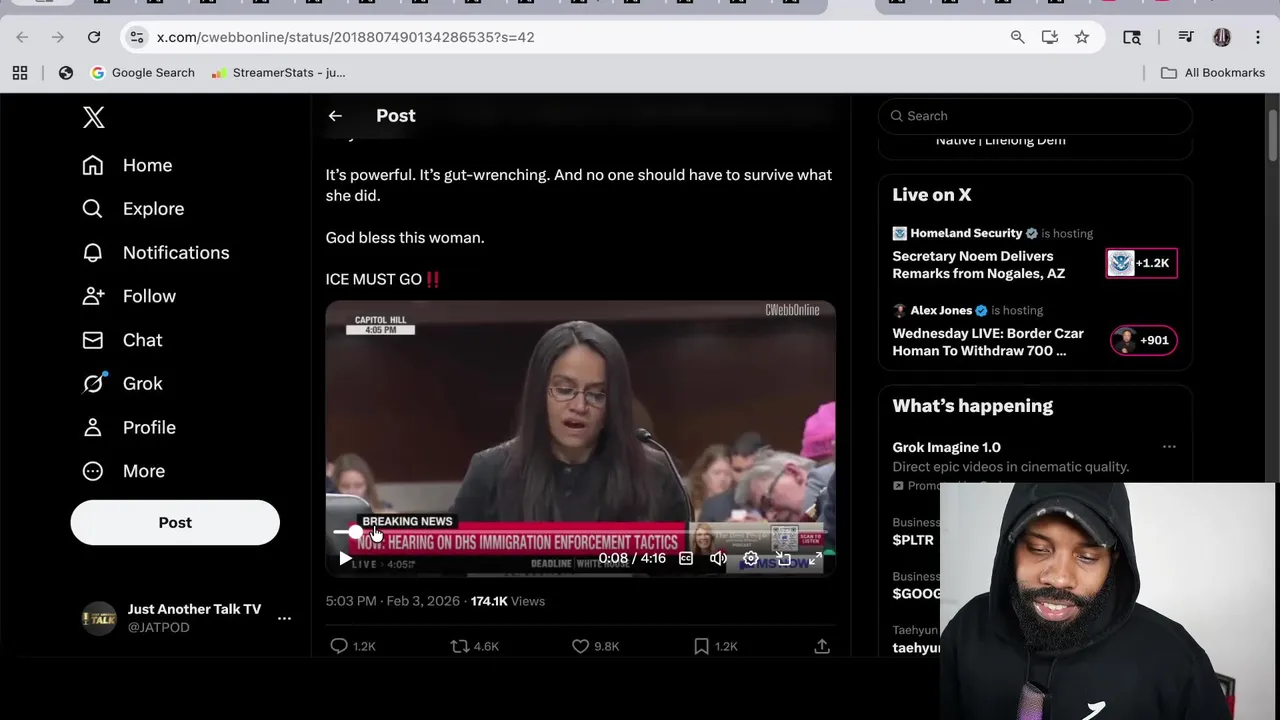Image resolution: width=1280 pixels, height=720 pixels.
Task: Open the browser extensions-side icon next to star
Action: click(x=1132, y=37)
